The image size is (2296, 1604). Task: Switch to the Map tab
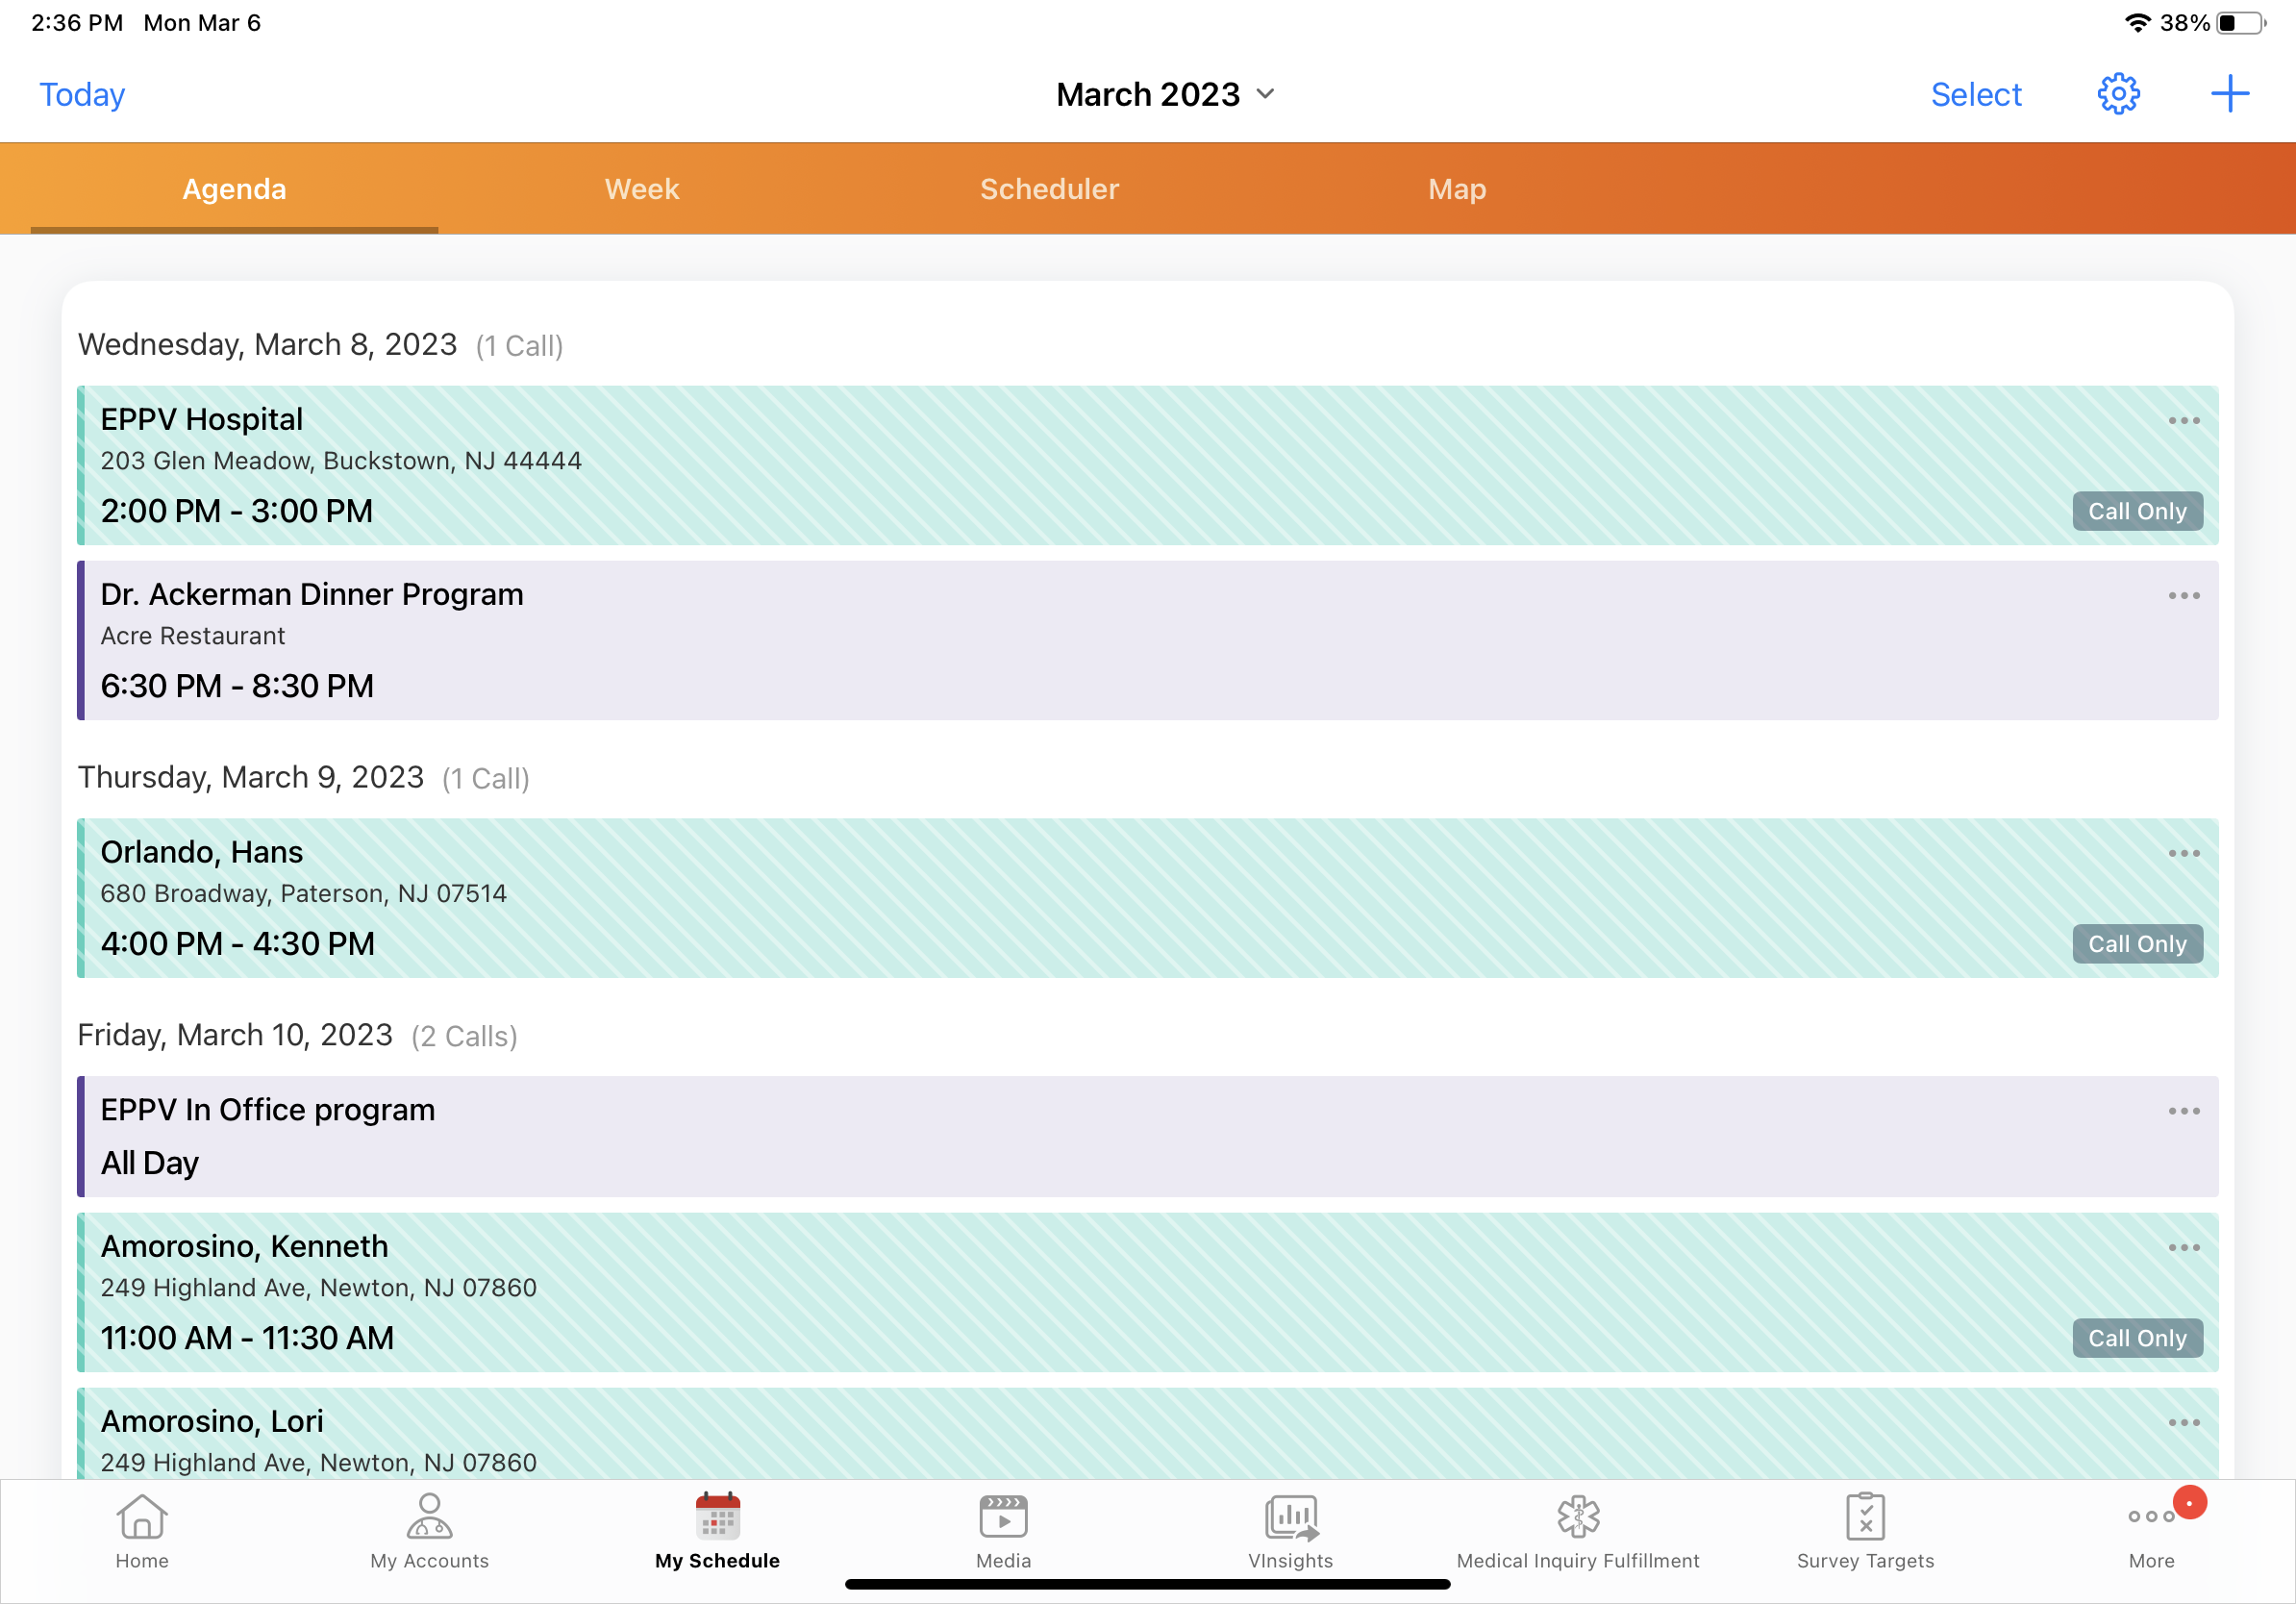[1457, 189]
